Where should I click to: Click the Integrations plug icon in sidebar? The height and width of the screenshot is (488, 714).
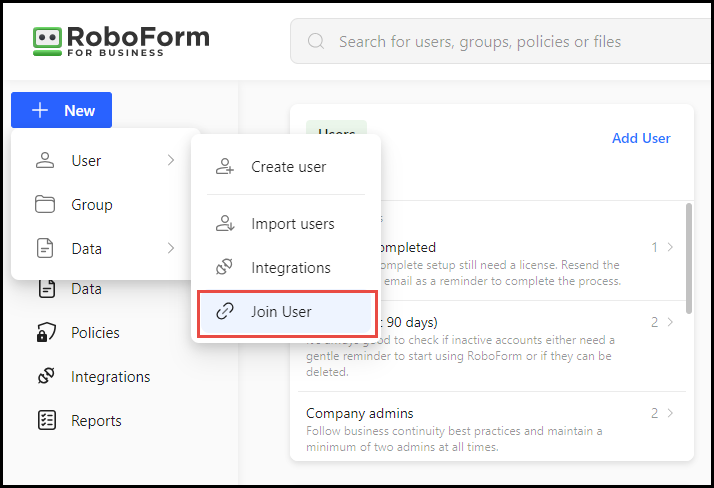pyautogui.click(x=46, y=377)
